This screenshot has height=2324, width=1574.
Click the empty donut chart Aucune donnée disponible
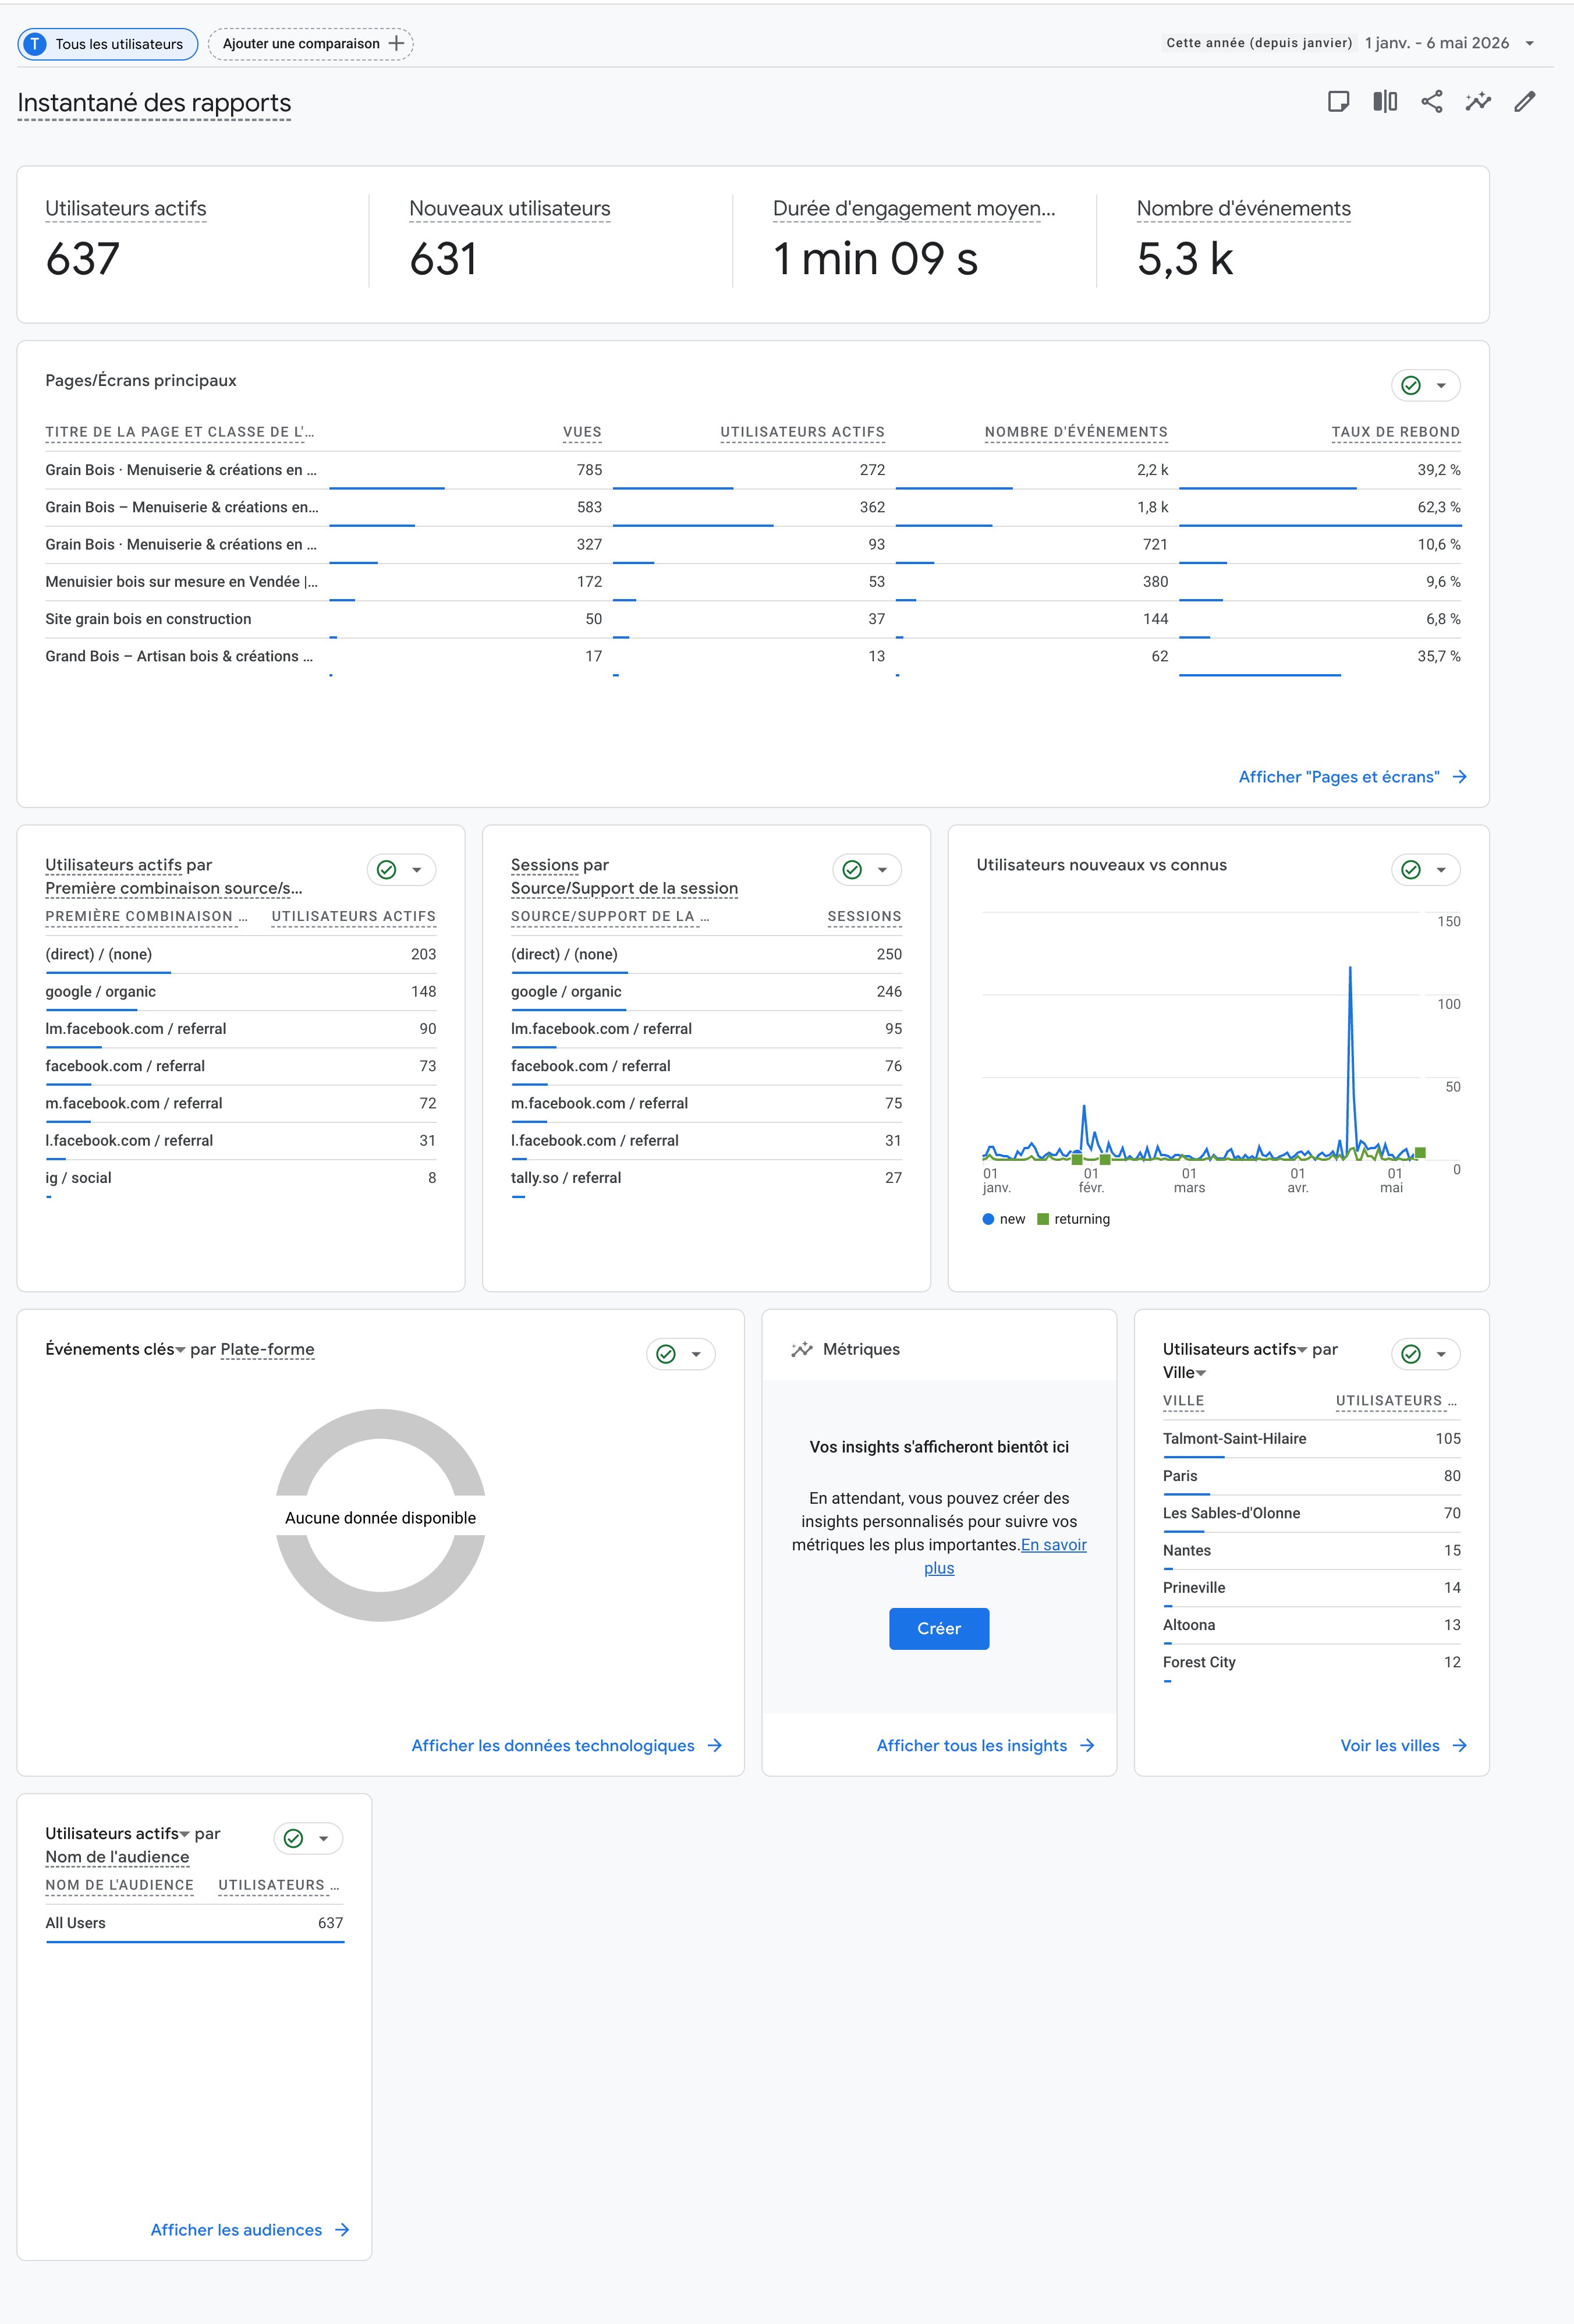(380, 1516)
